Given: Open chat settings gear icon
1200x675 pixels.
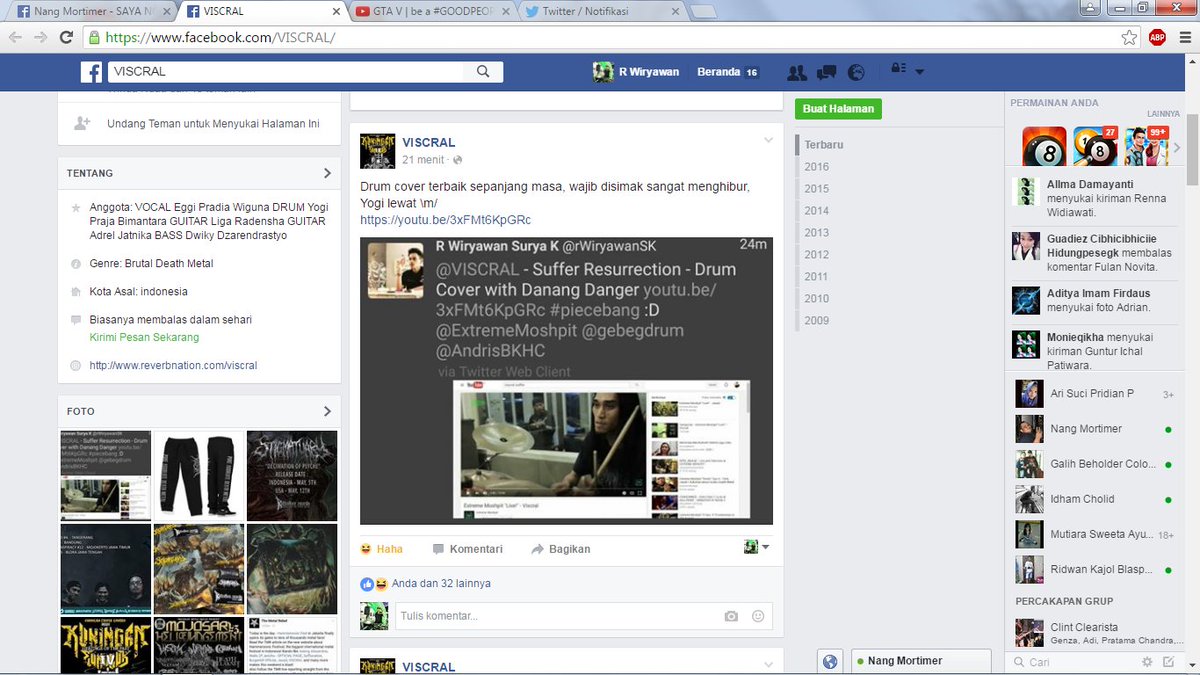Looking at the screenshot, I should (1147, 662).
